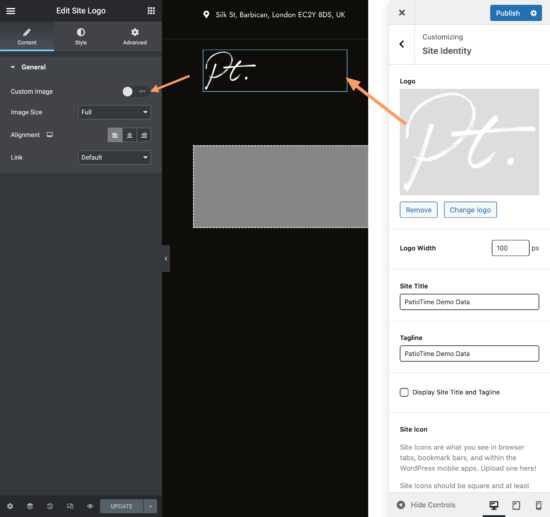This screenshot has width=550, height=517.
Task: Click the Remove logo button
Action: click(418, 210)
